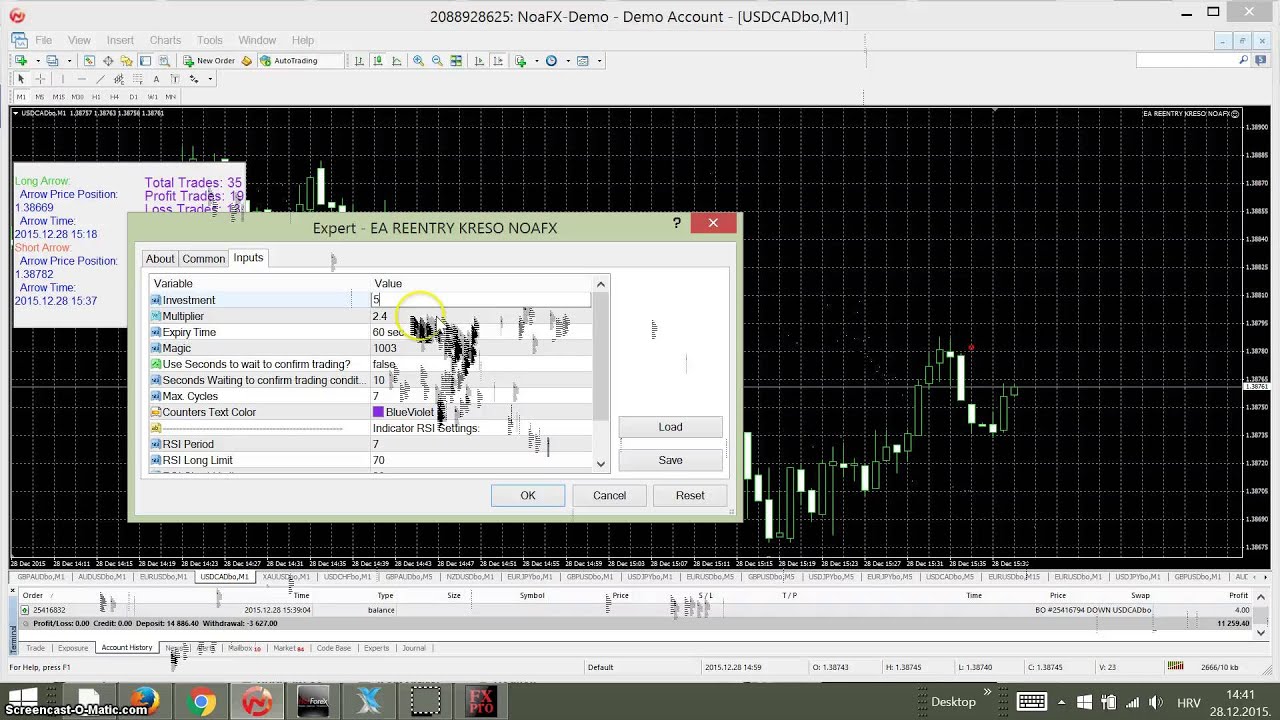
Task: Switch timeframe to W1
Action: point(152,97)
